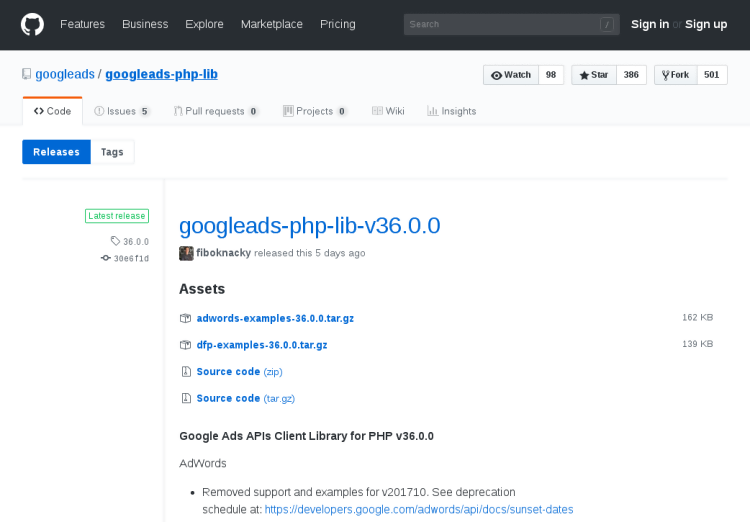View the 386 stargazers count
The width and height of the screenshot is (750, 522).
click(x=631, y=75)
